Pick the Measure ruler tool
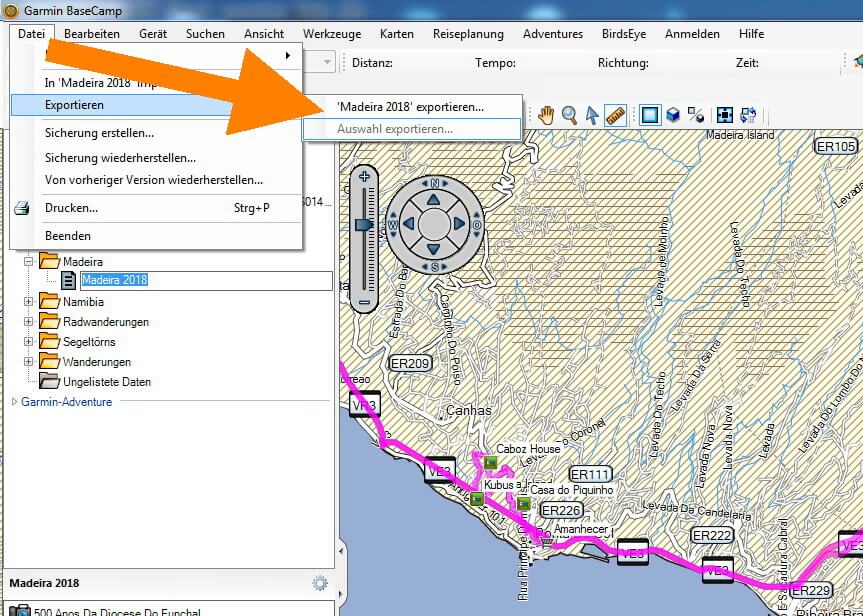 [x=615, y=115]
